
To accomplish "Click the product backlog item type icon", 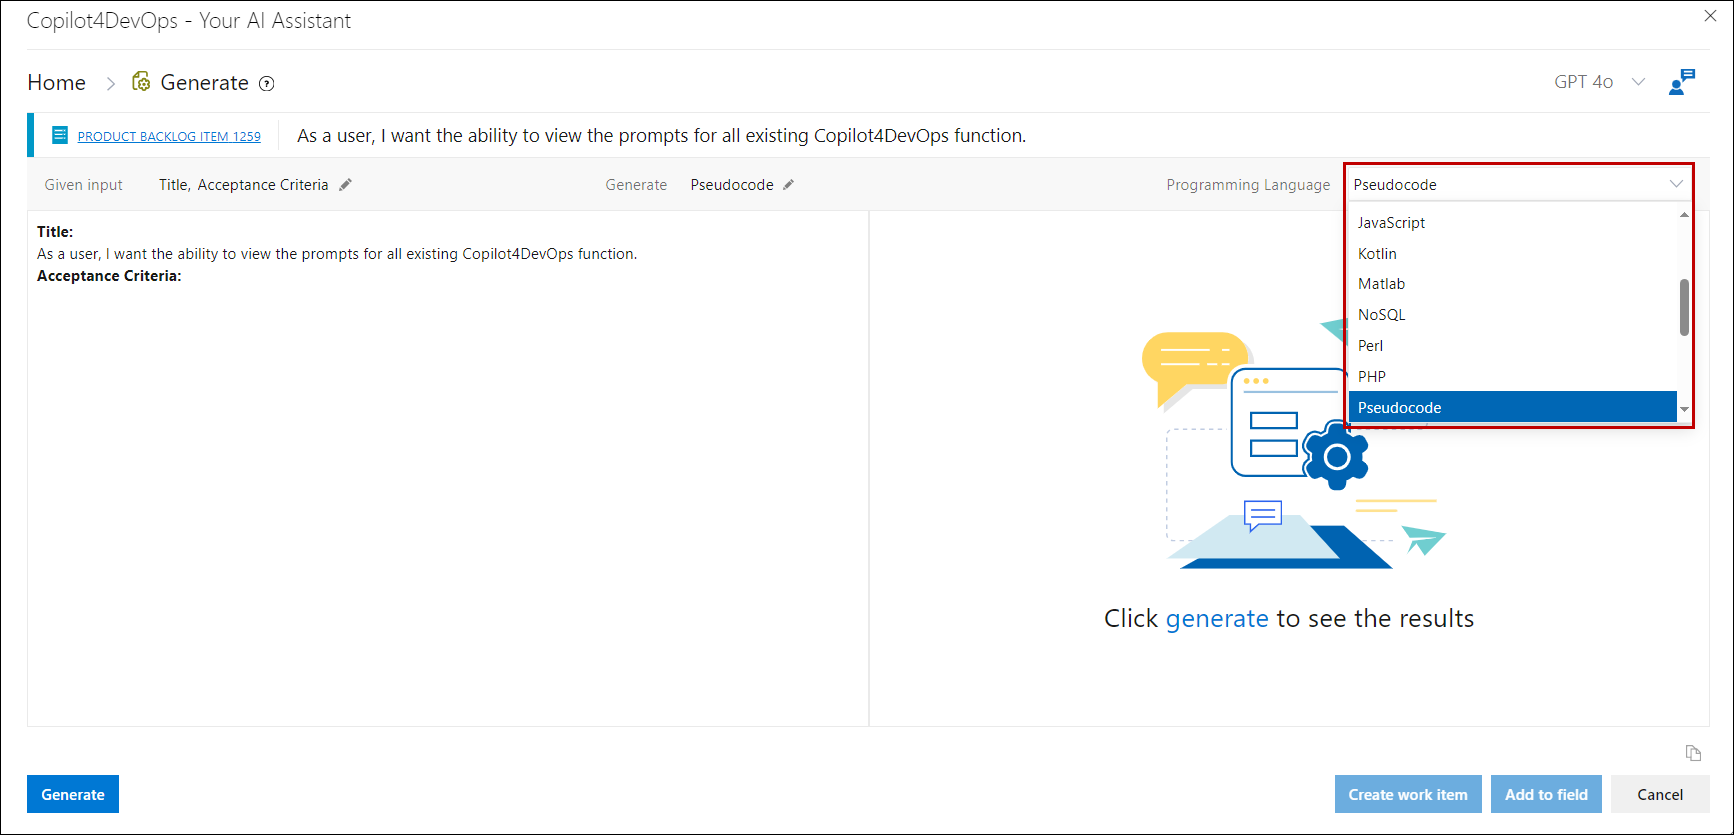I will coord(60,135).
